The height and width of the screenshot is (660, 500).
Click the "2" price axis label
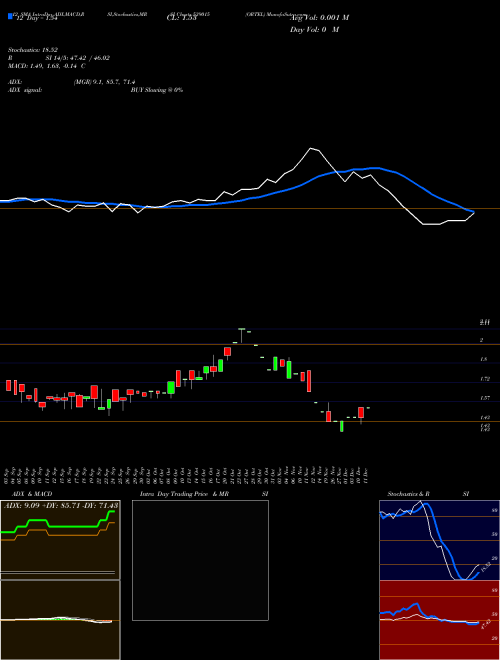[x=481, y=340]
